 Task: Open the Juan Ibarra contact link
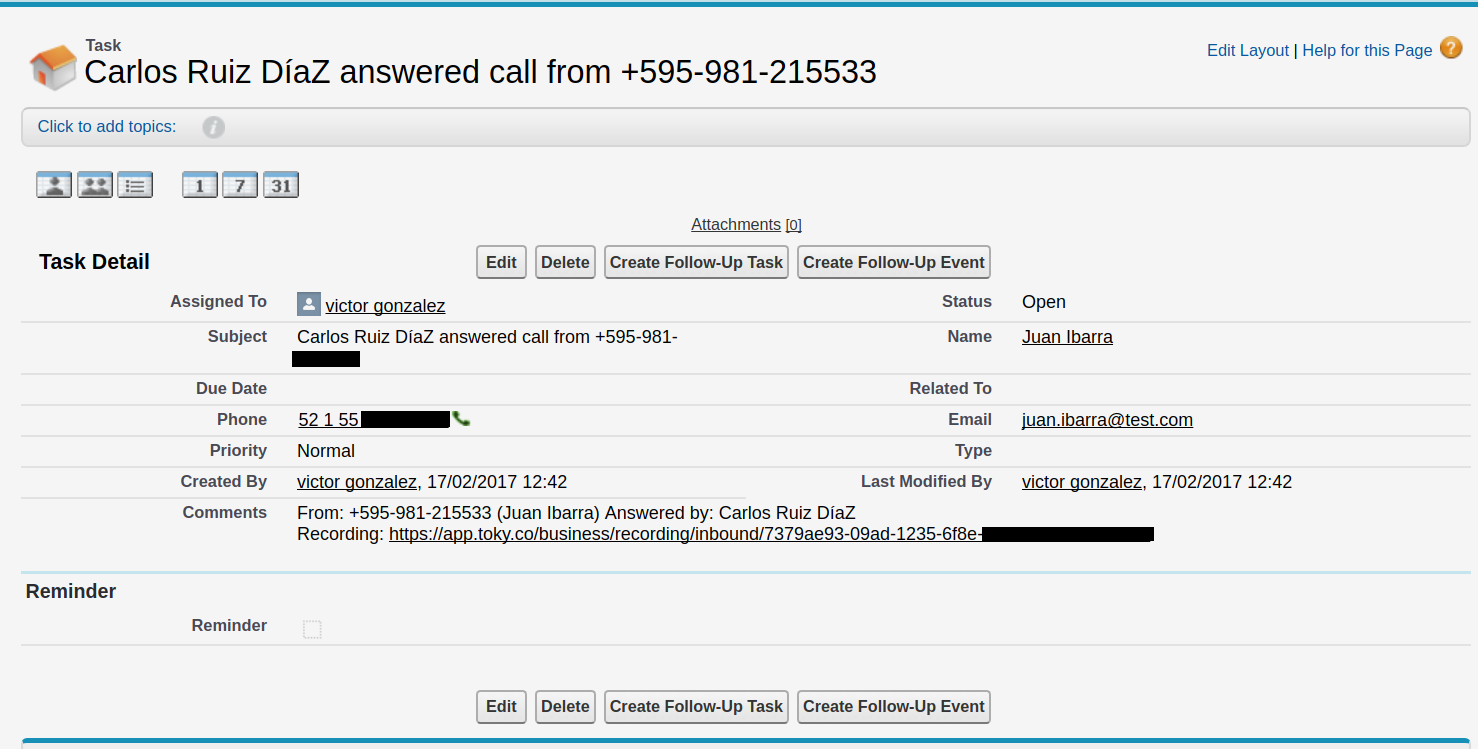(x=1067, y=337)
